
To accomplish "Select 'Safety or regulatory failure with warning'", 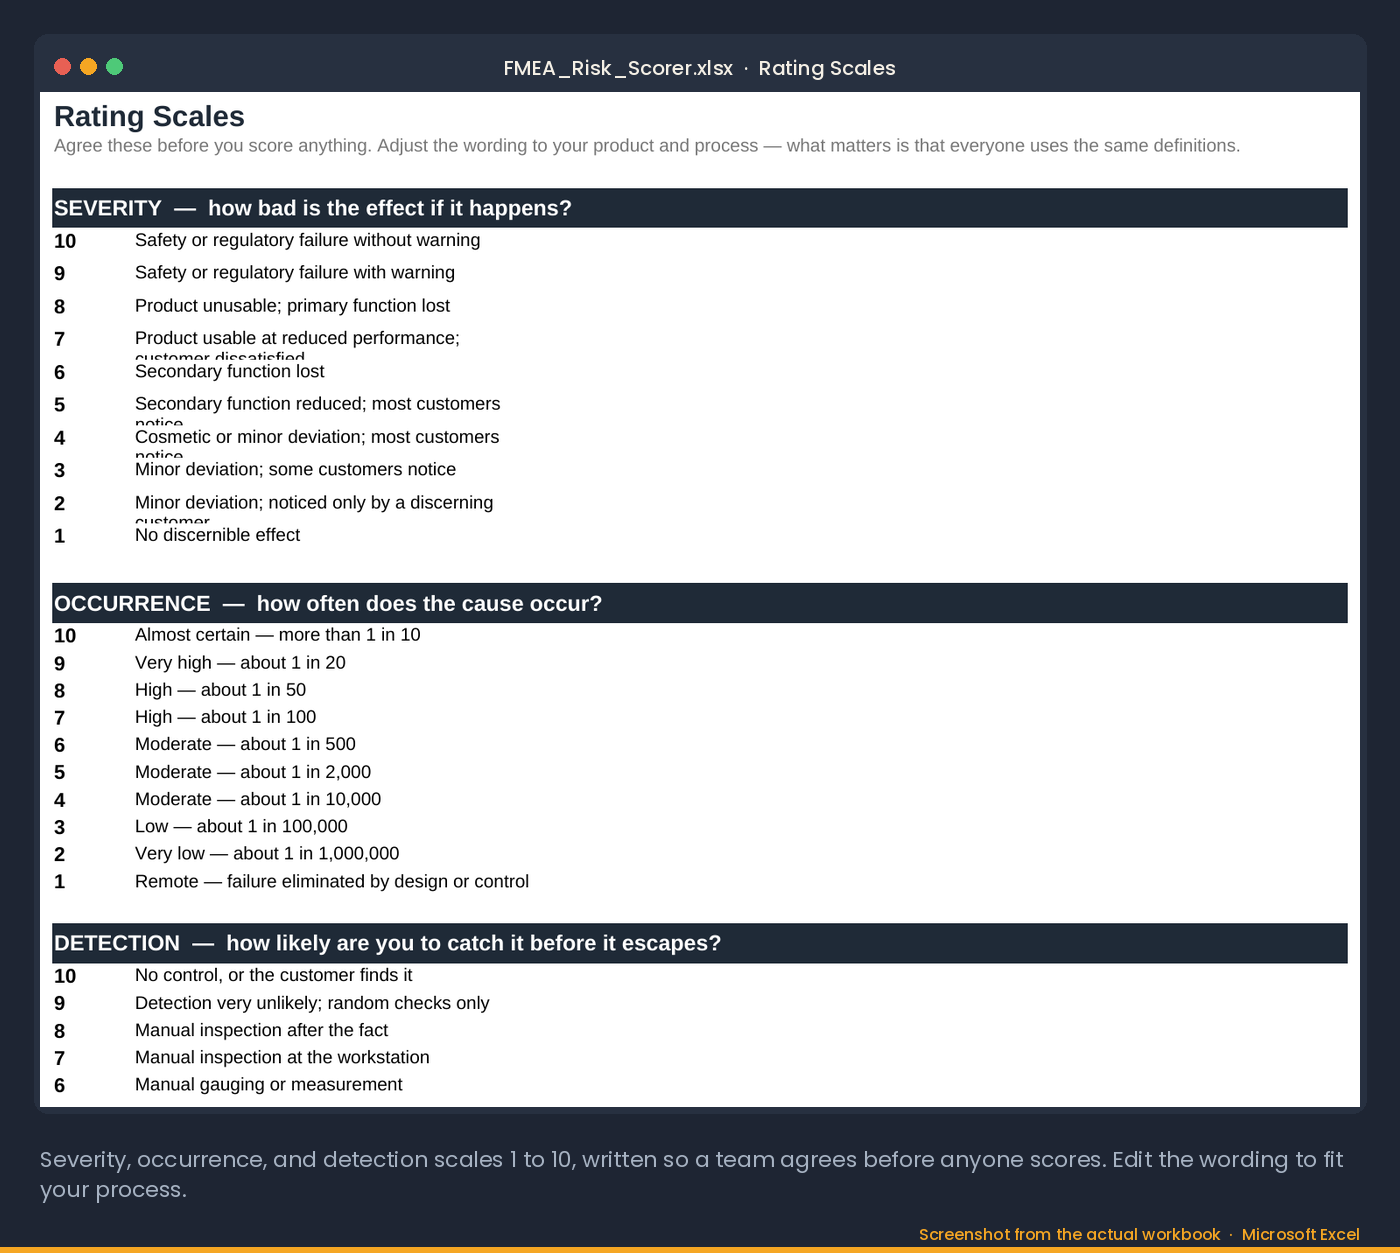I will [295, 272].
